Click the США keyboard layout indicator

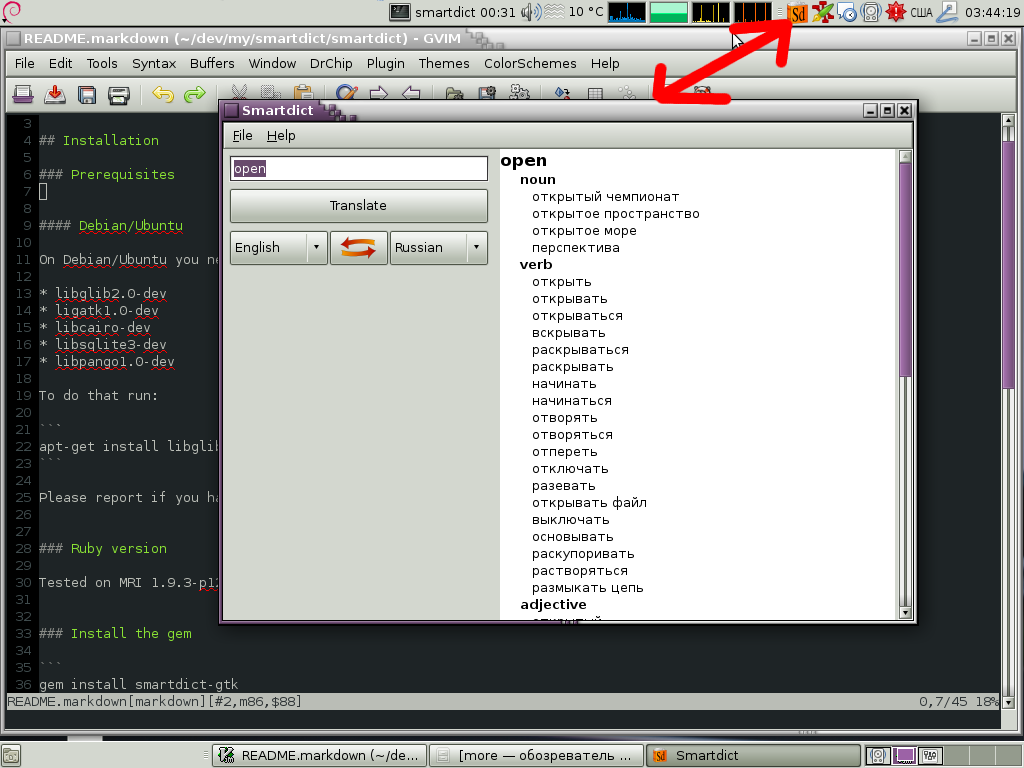[x=921, y=12]
